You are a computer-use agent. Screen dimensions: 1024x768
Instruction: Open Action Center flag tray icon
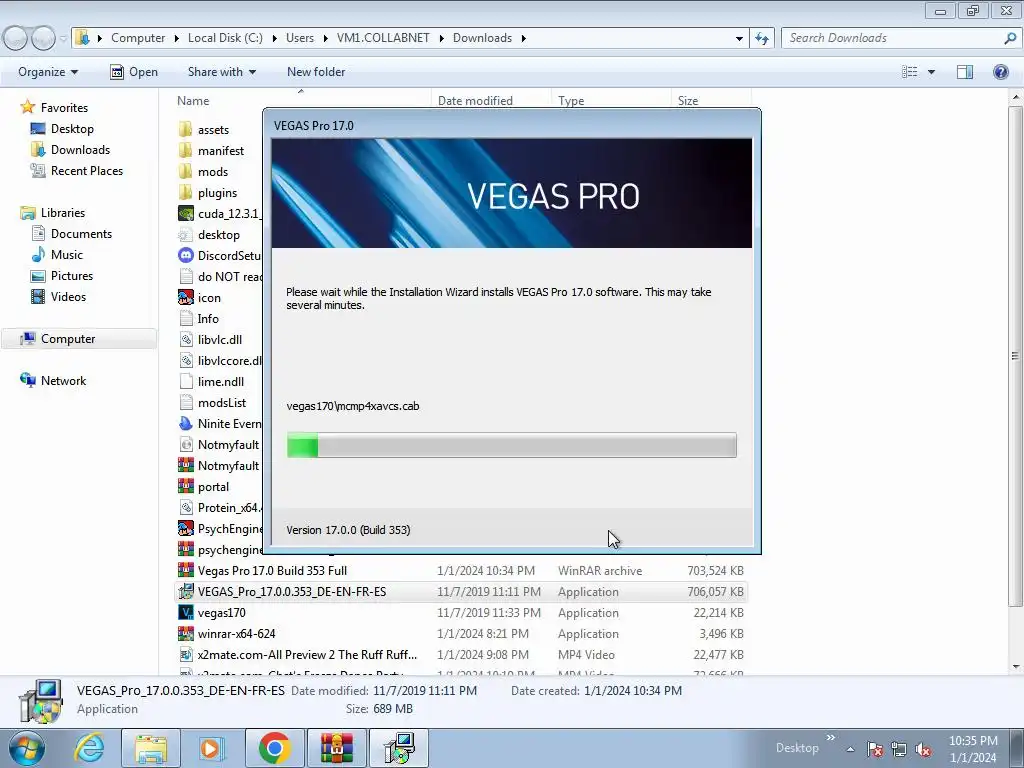point(875,749)
